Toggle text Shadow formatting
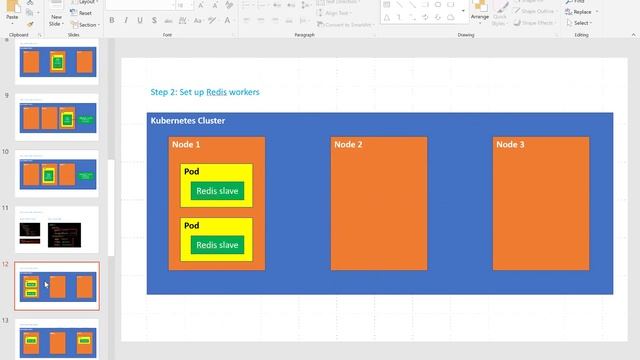The width and height of the screenshot is (640, 360). [x=154, y=20]
